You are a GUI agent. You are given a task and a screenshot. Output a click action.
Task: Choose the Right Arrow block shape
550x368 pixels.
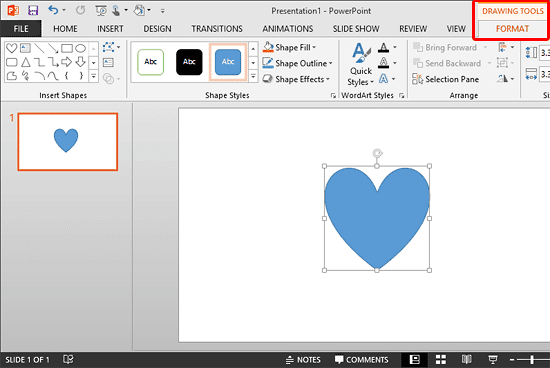67,62
